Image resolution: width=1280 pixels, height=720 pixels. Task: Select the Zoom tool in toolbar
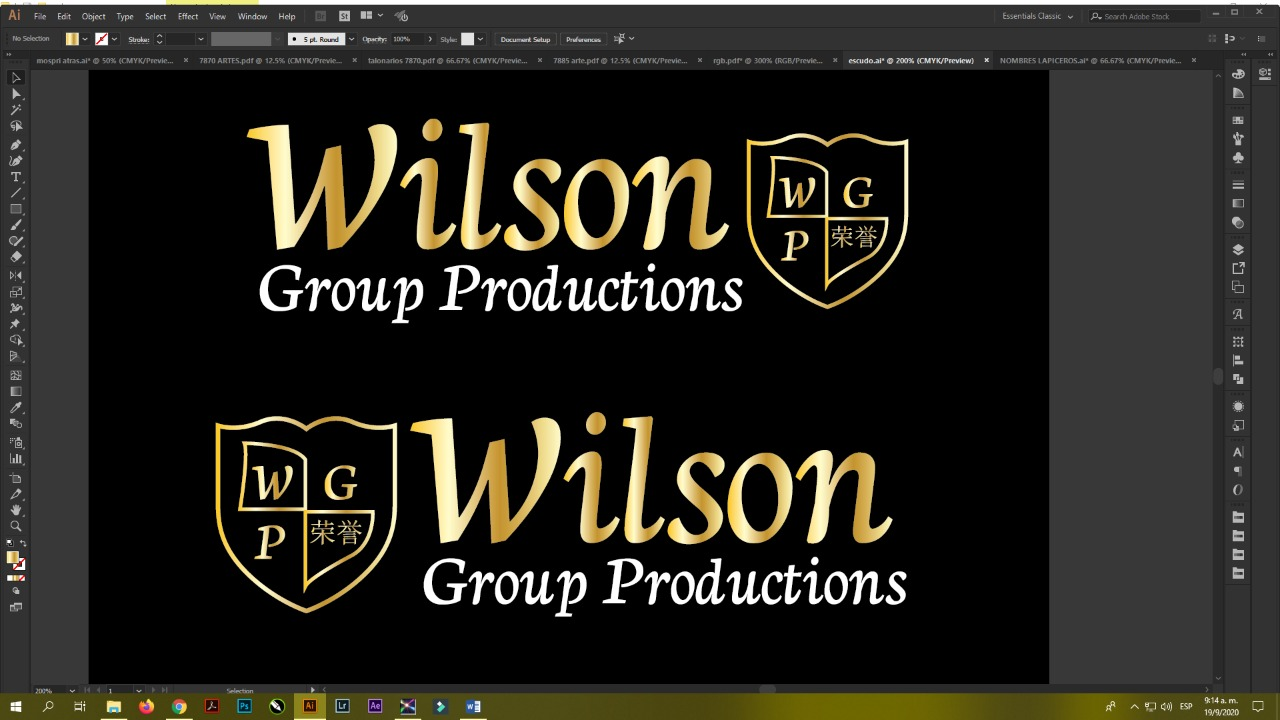click(16, 526)
